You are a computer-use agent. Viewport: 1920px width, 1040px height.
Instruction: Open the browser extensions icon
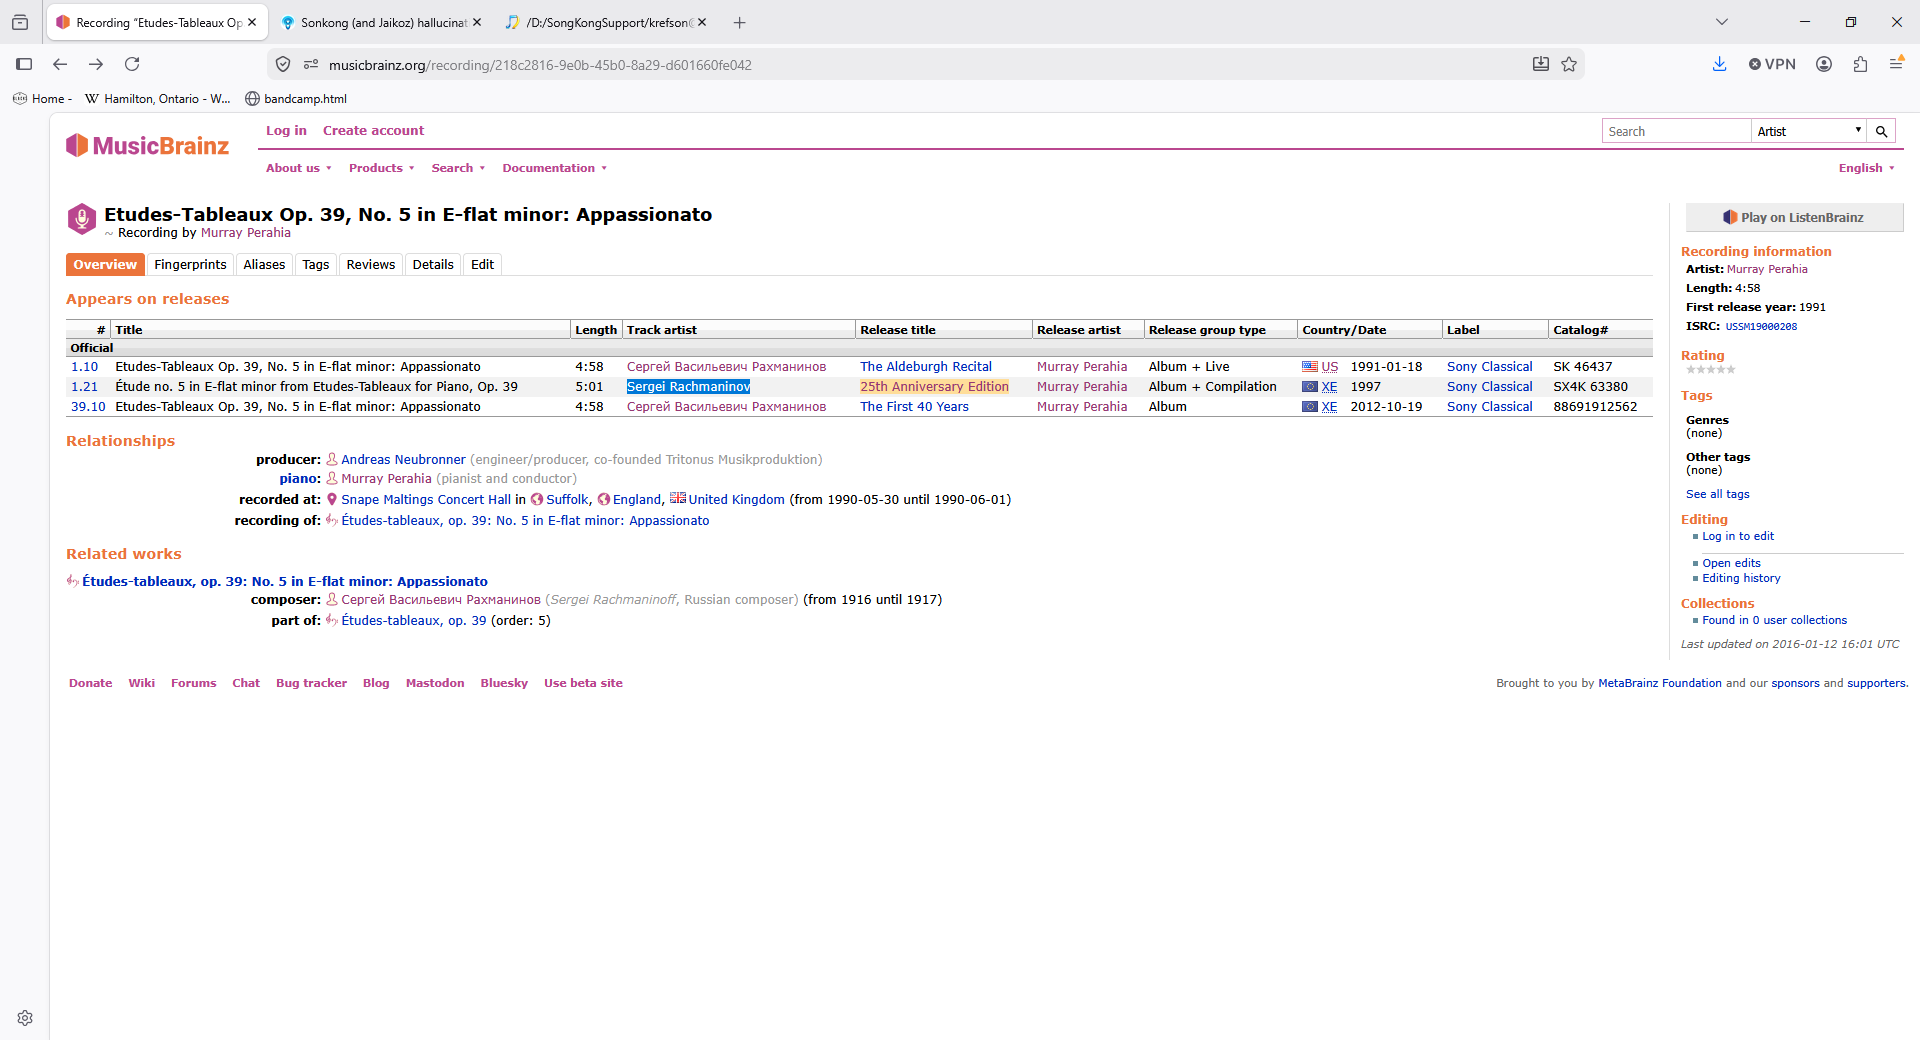pos(1860,64)
